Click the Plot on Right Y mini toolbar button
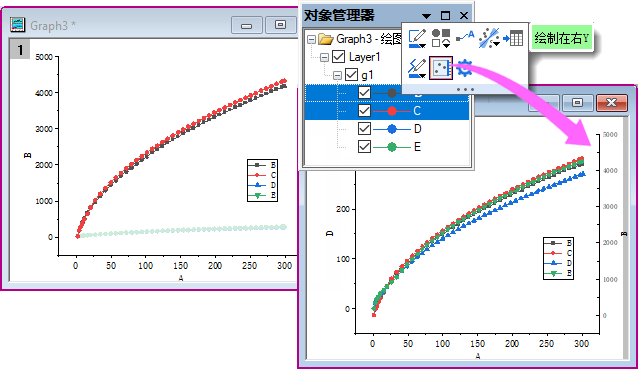The height and width of the screenshot is (369, 638). pyautogui.click(x=441, y=68)
